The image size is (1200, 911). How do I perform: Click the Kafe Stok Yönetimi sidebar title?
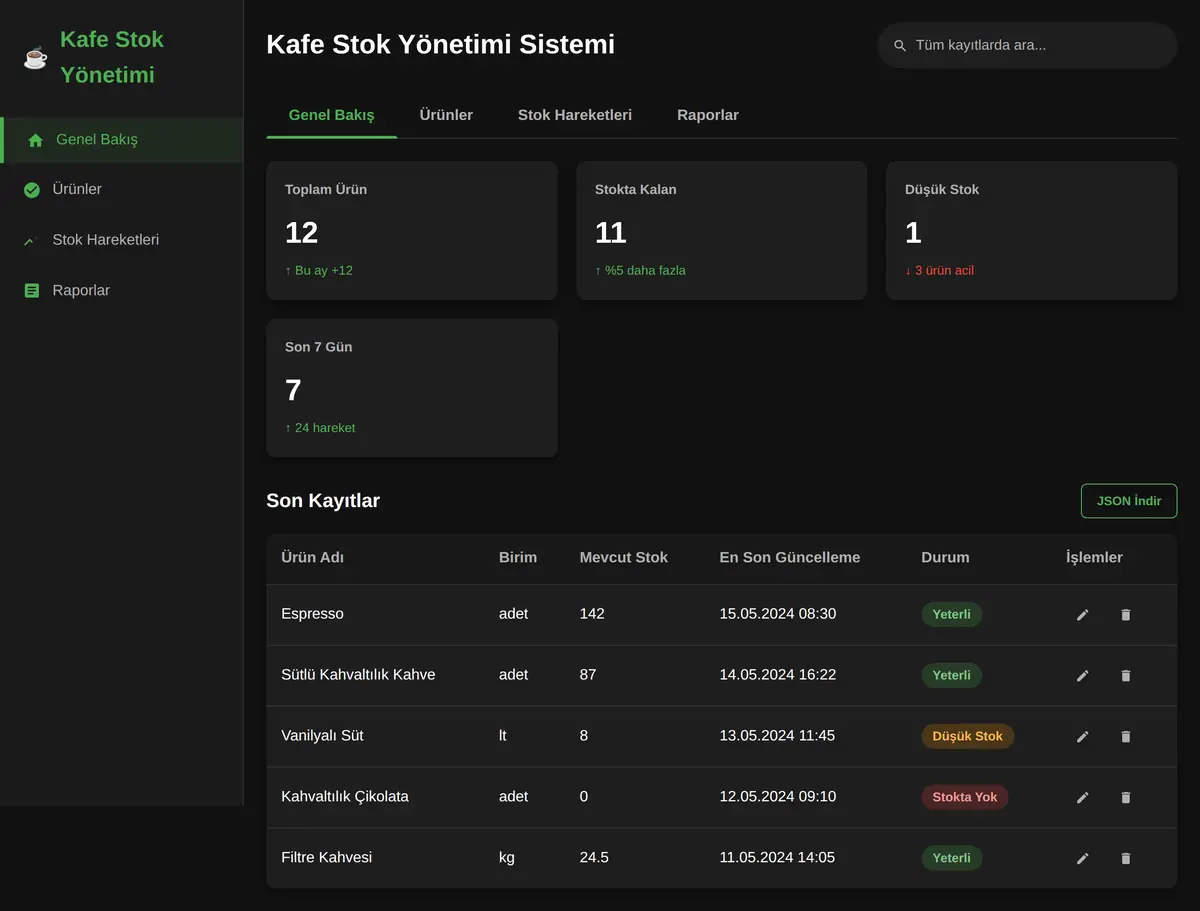(112, 58)
